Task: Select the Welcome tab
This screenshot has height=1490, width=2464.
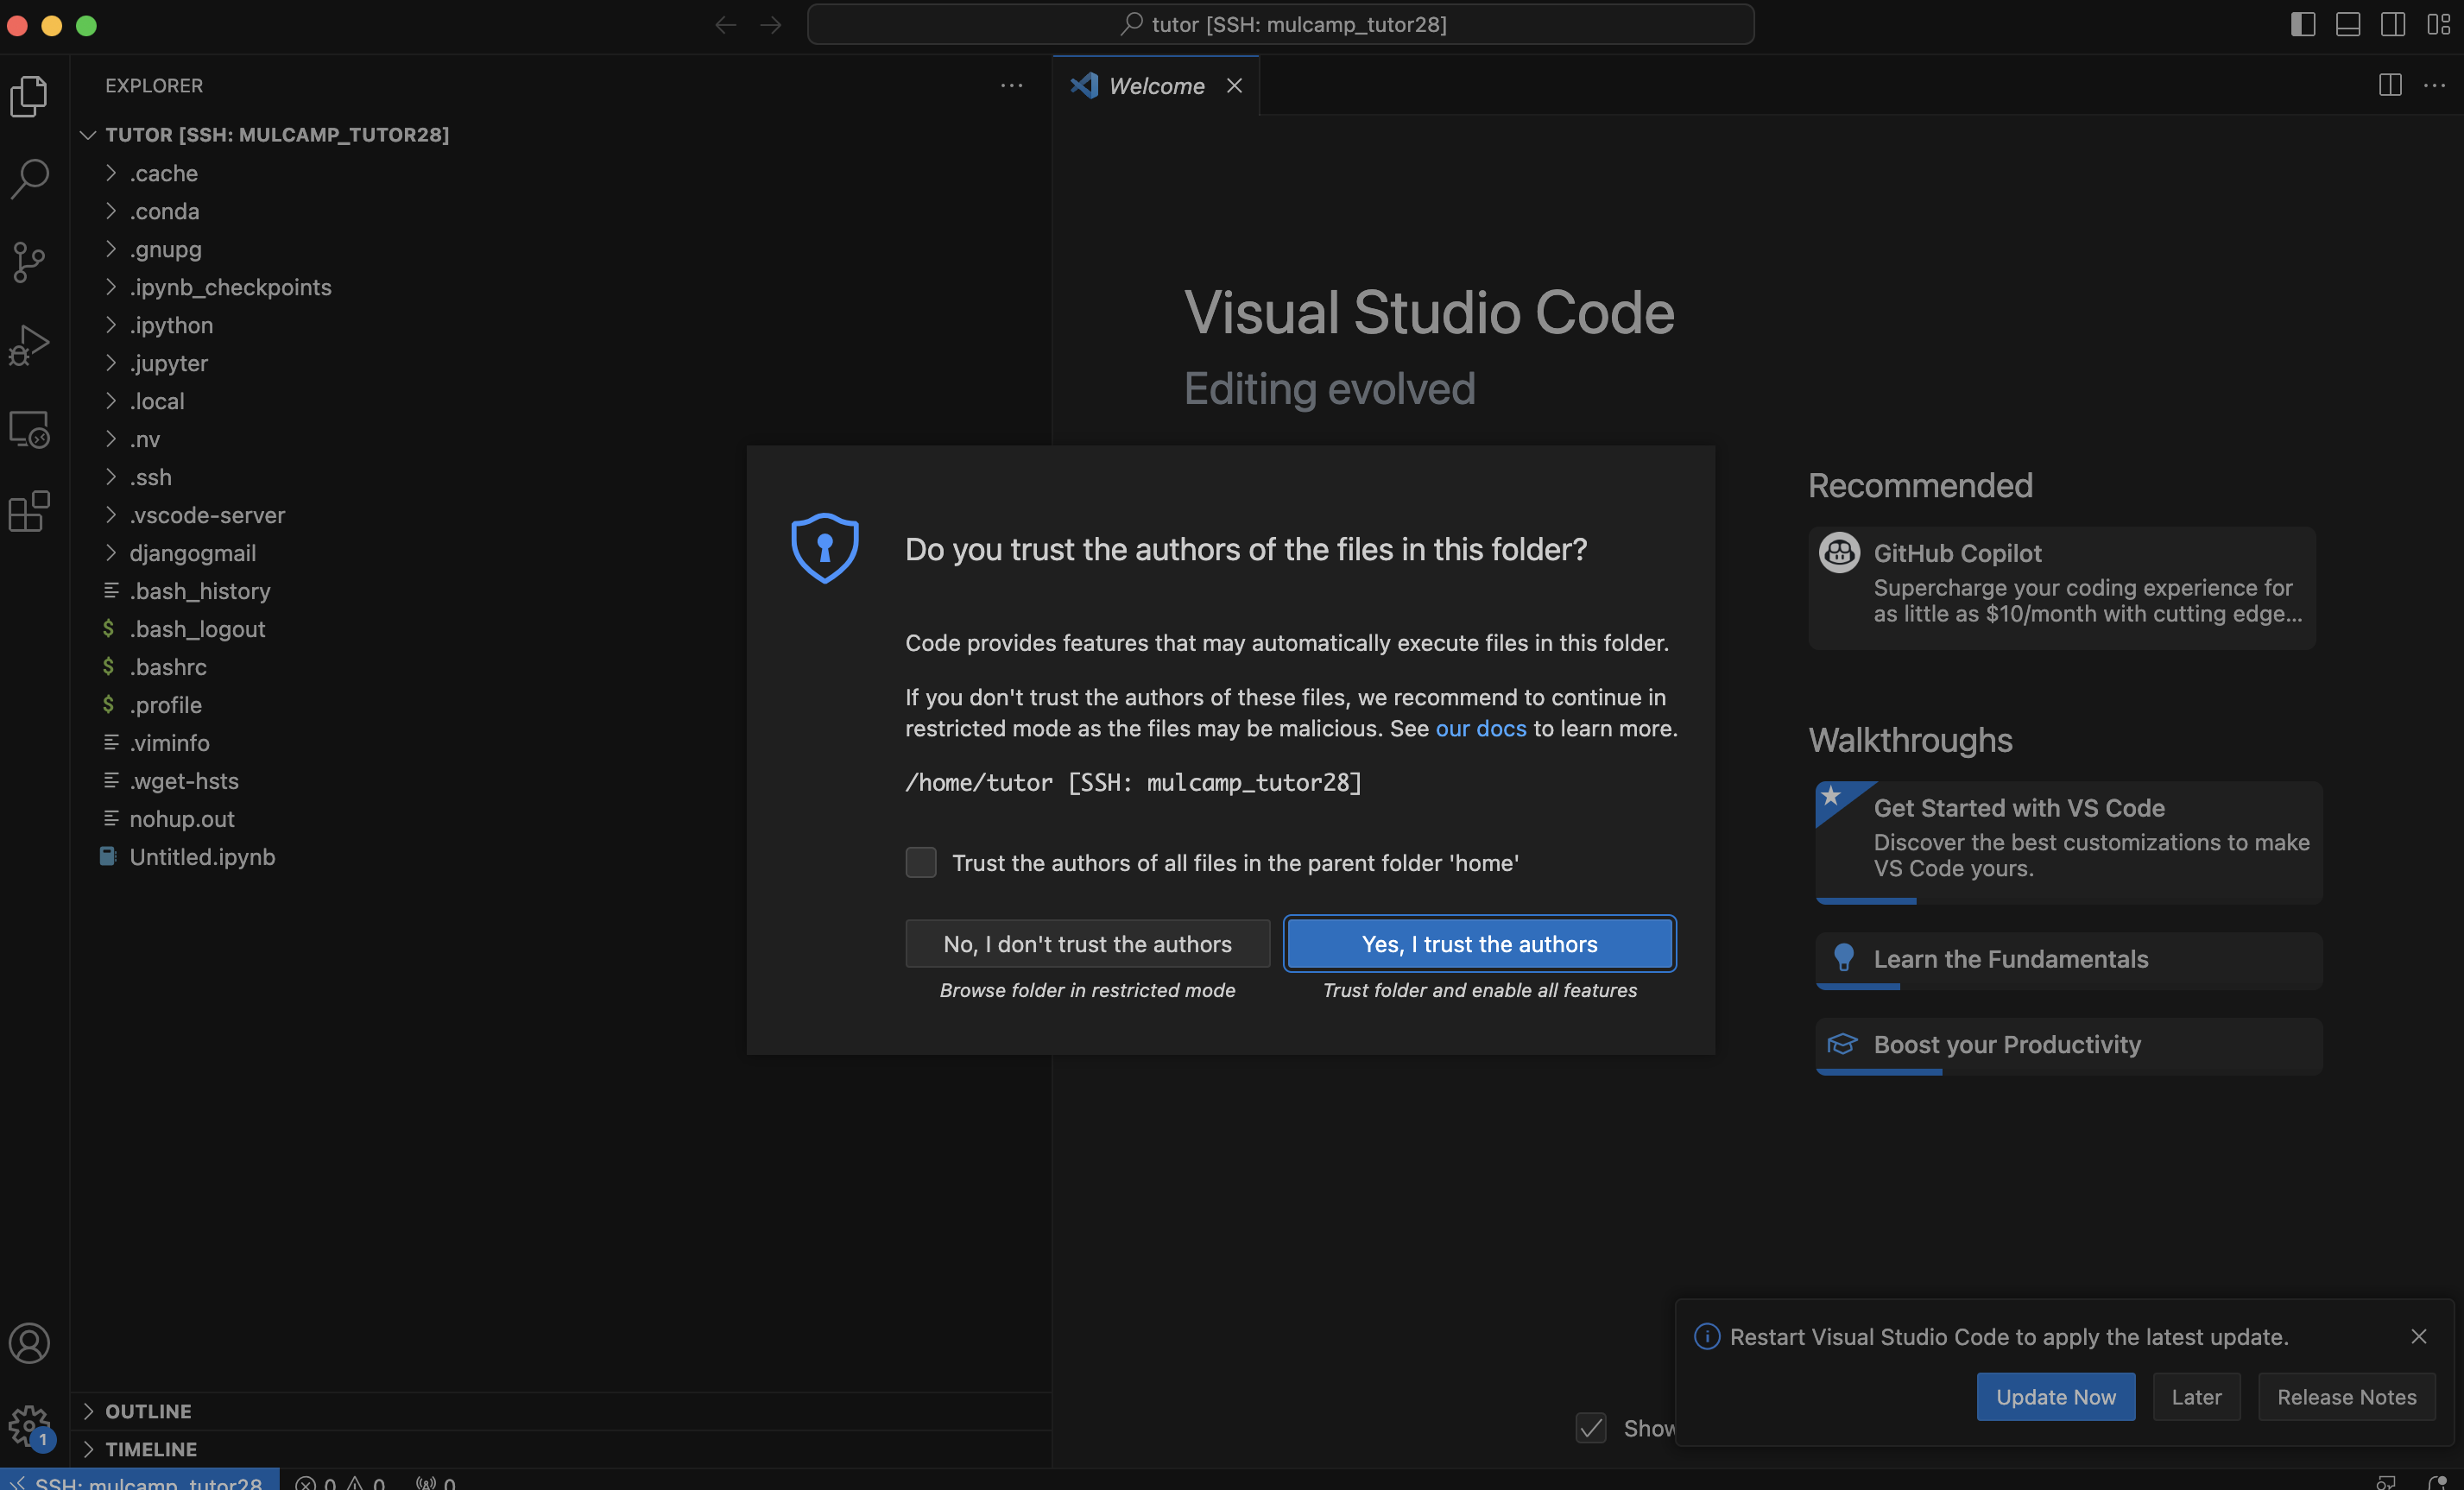Action: coord(1156,86)
